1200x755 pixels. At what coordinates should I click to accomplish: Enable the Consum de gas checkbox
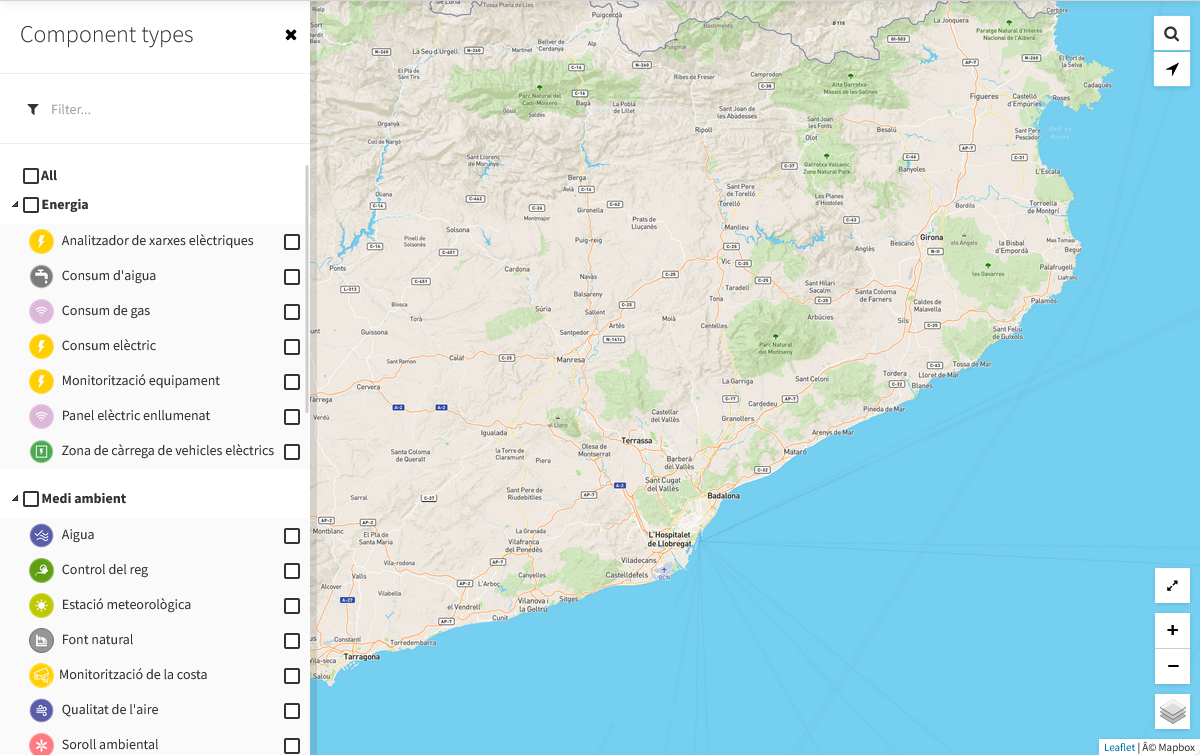click(292, 312)
